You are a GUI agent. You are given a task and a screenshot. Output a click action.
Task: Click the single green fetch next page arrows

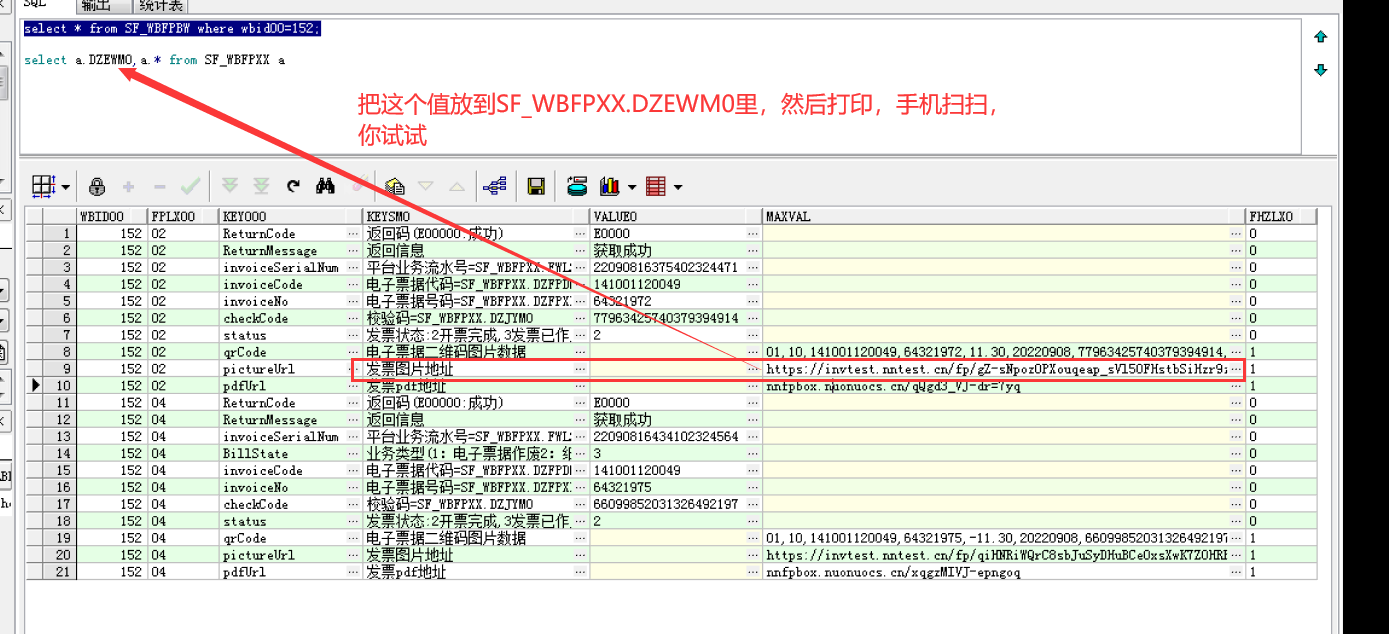[230, 186]
